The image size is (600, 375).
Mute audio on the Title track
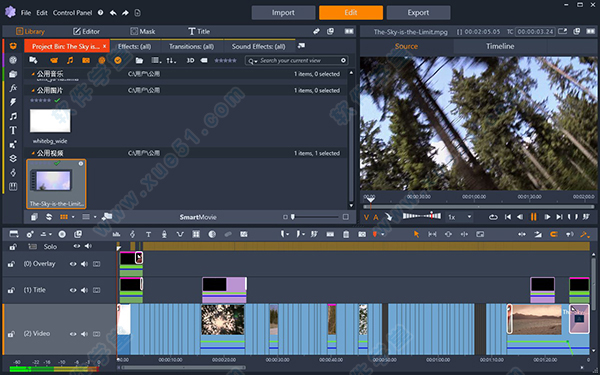[x=84, y=290]
